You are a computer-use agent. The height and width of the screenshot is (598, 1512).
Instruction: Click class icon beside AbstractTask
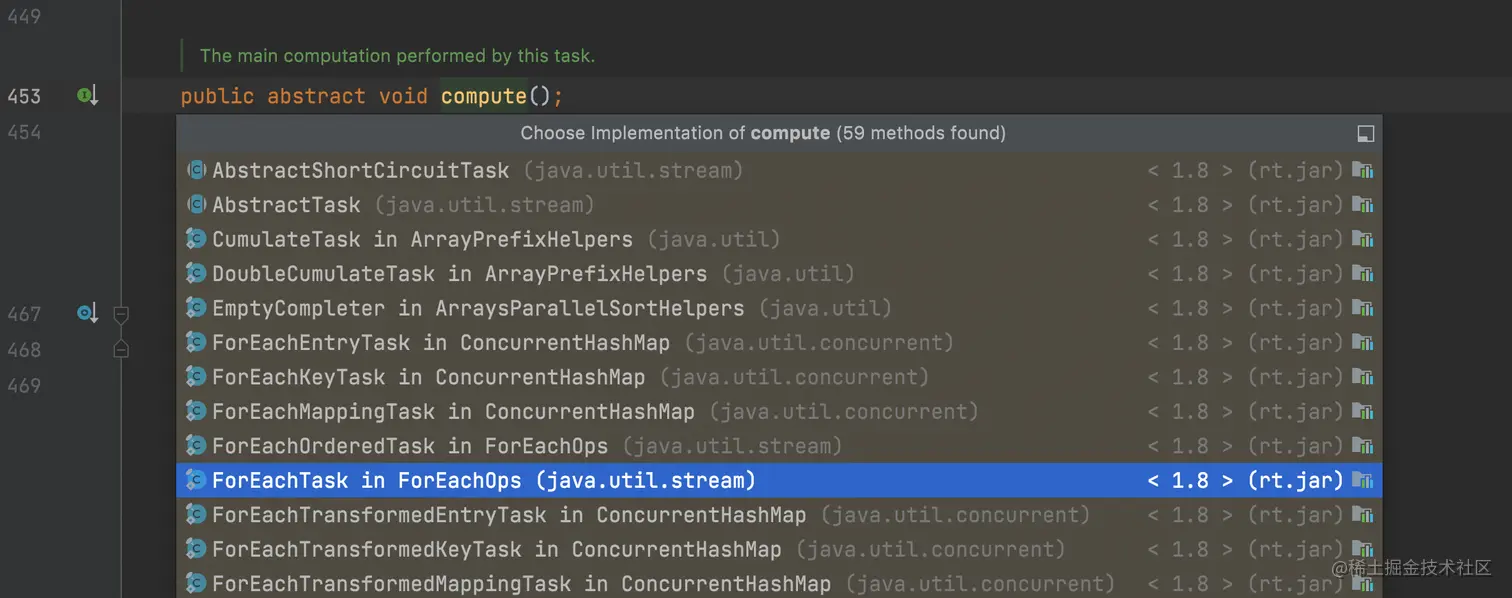coord(196,205)
